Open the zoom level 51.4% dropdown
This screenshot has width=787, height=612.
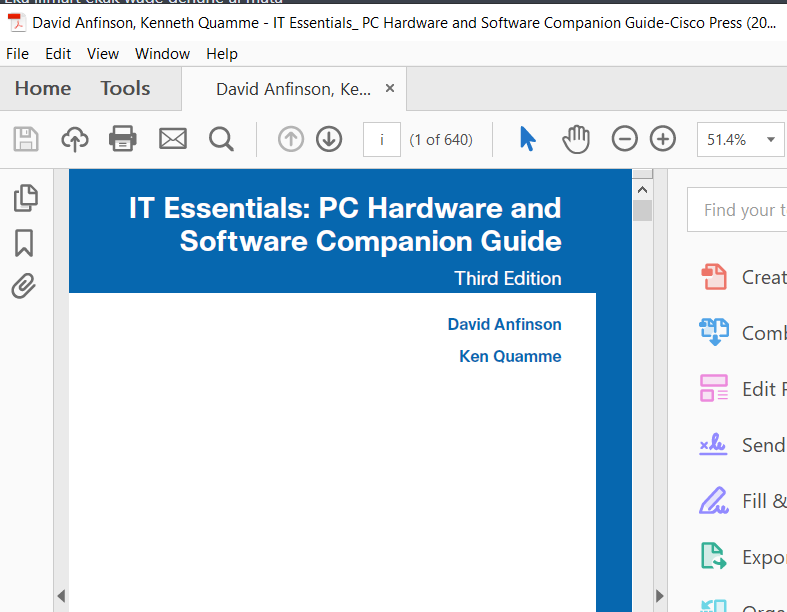pyautogui.click(x=770, y=140)
